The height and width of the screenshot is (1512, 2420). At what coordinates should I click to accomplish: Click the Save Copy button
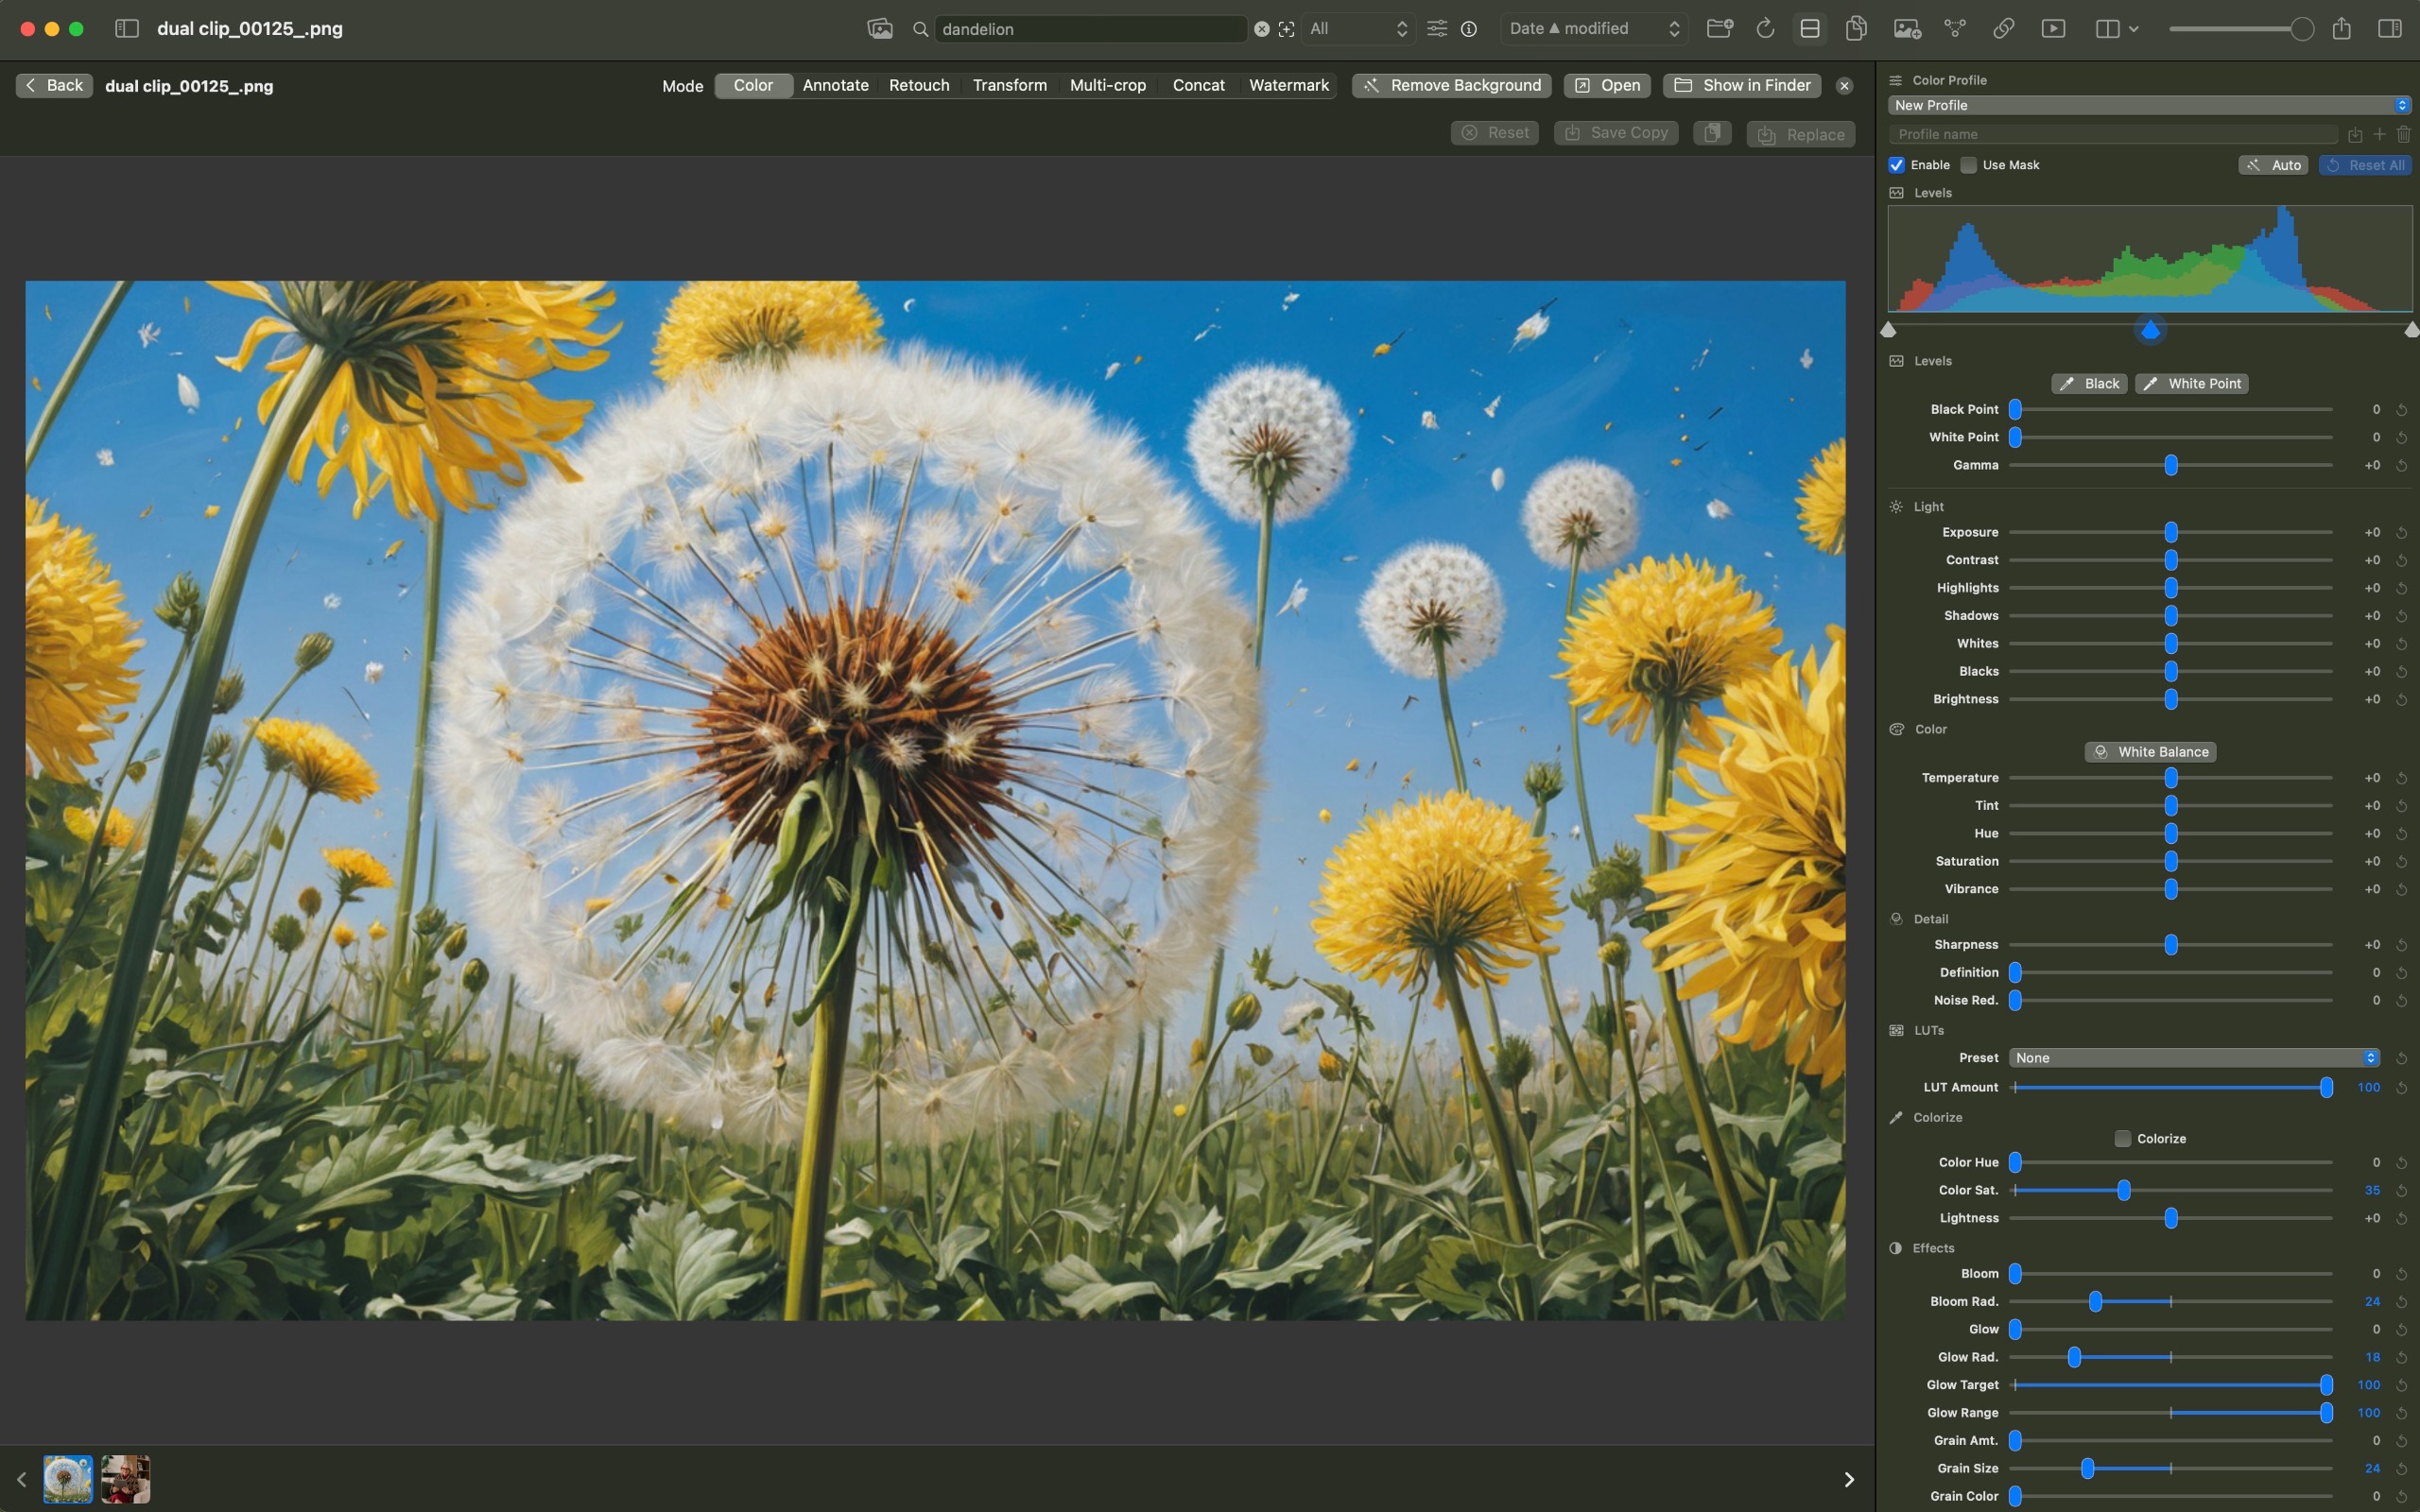click(1616, 133)
